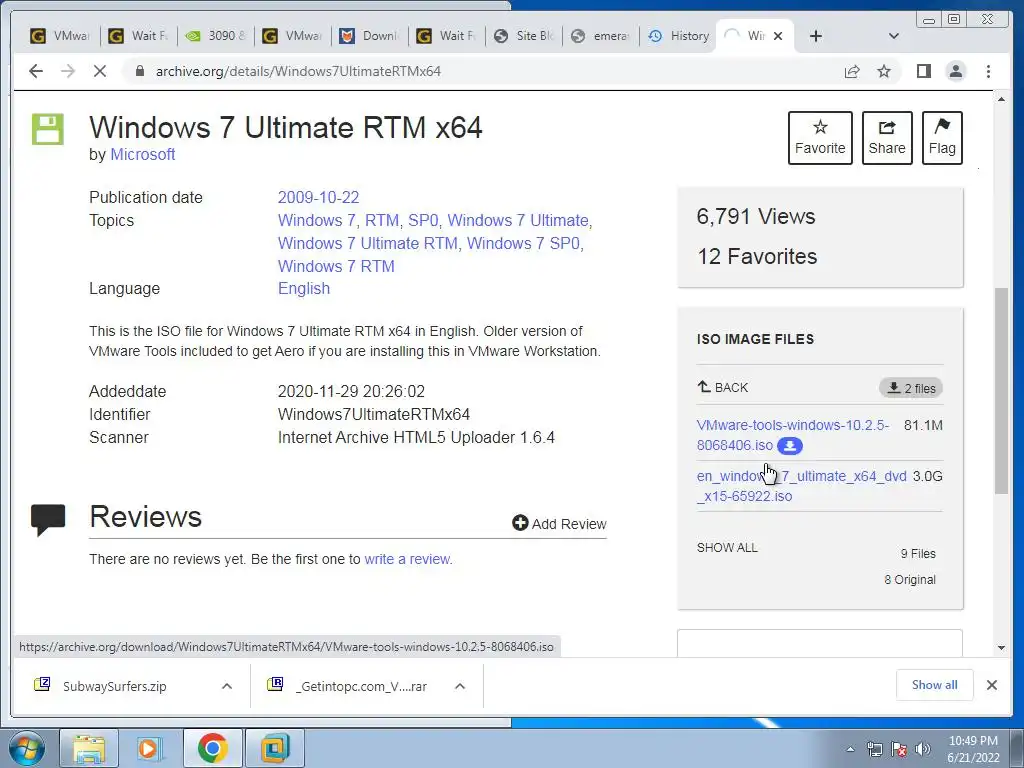Download all with the 2 files button
The image size is (1024, 768).
tap(910, 388)
